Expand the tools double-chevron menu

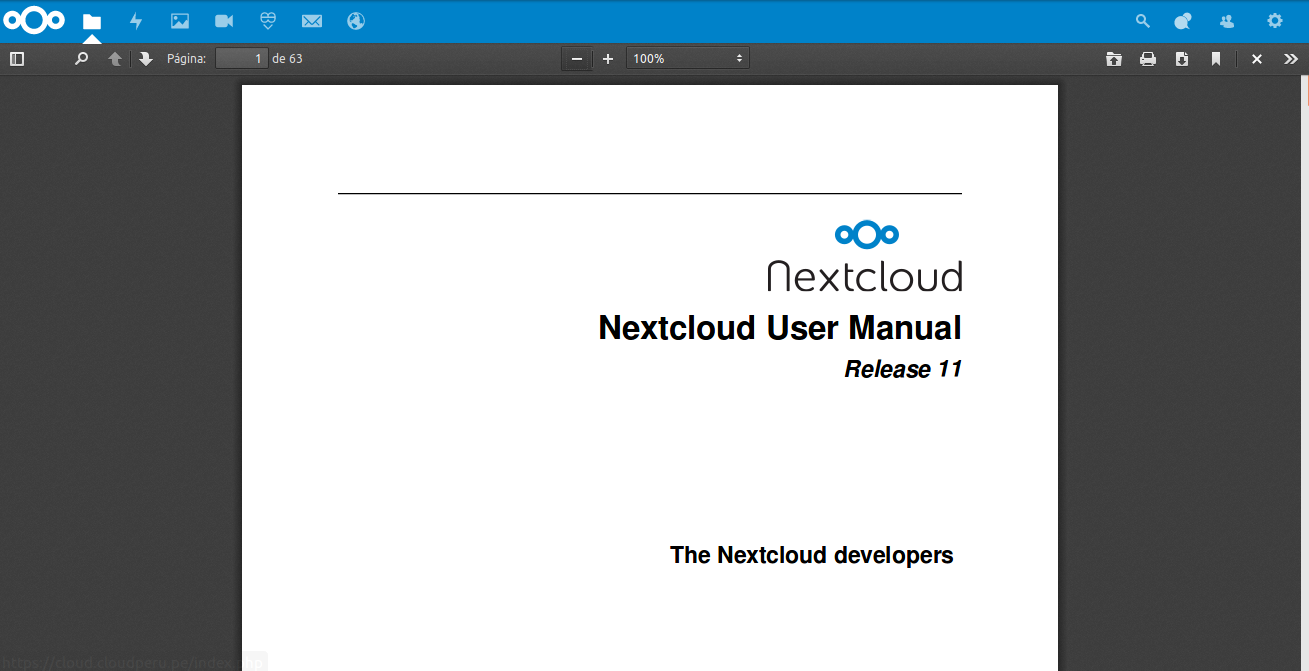pos(1291,59)
